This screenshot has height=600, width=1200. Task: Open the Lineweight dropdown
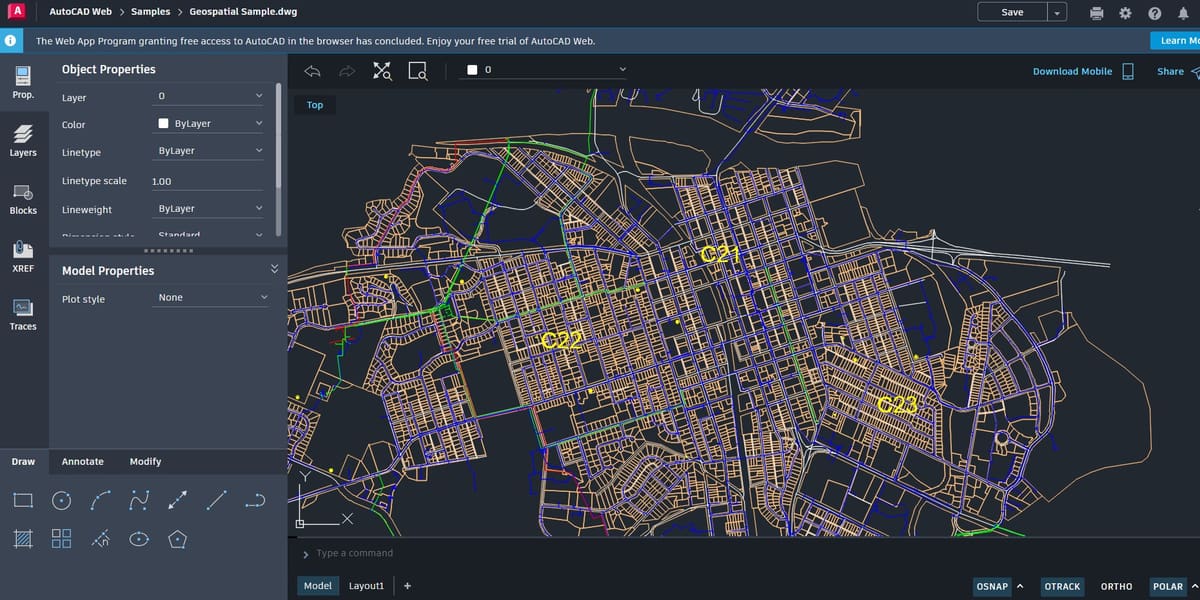[210, 209]
